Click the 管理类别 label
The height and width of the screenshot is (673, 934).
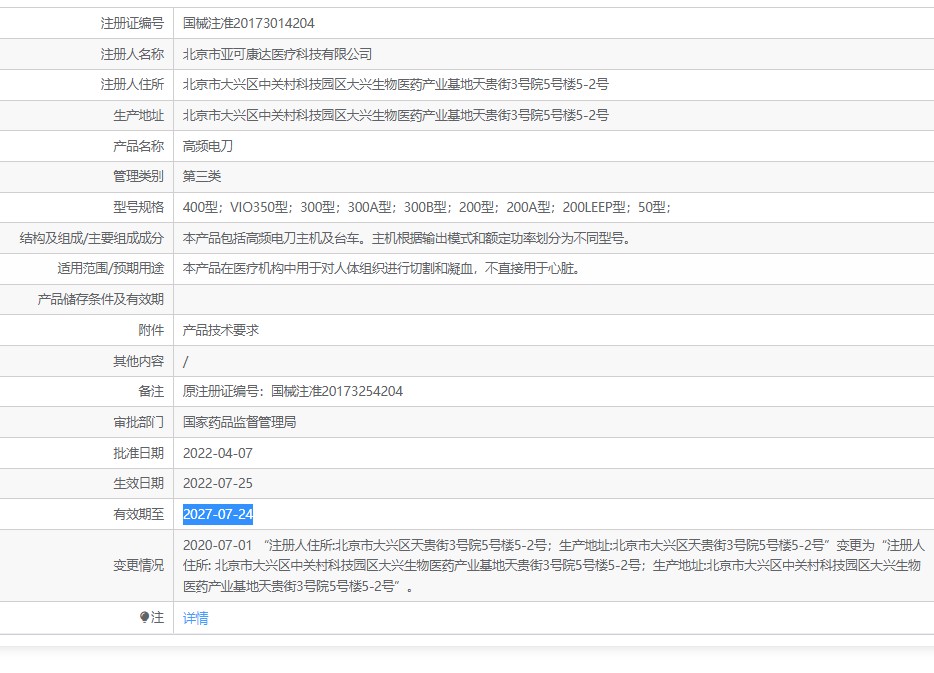pos(139,176)
